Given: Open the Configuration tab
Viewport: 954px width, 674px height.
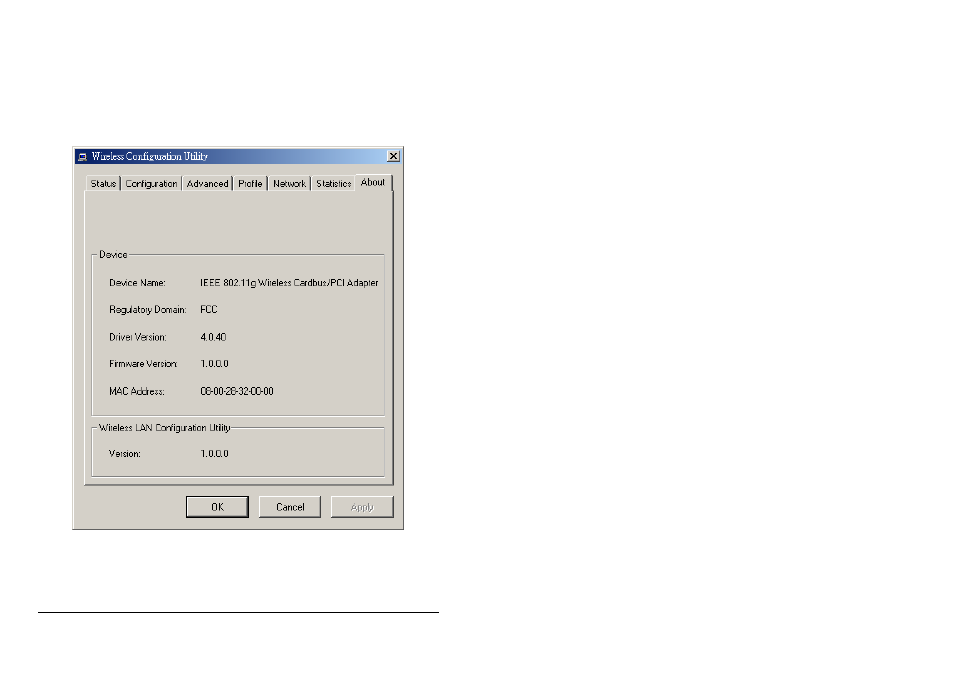Looking at the screenshot, I should coord(151,183).
